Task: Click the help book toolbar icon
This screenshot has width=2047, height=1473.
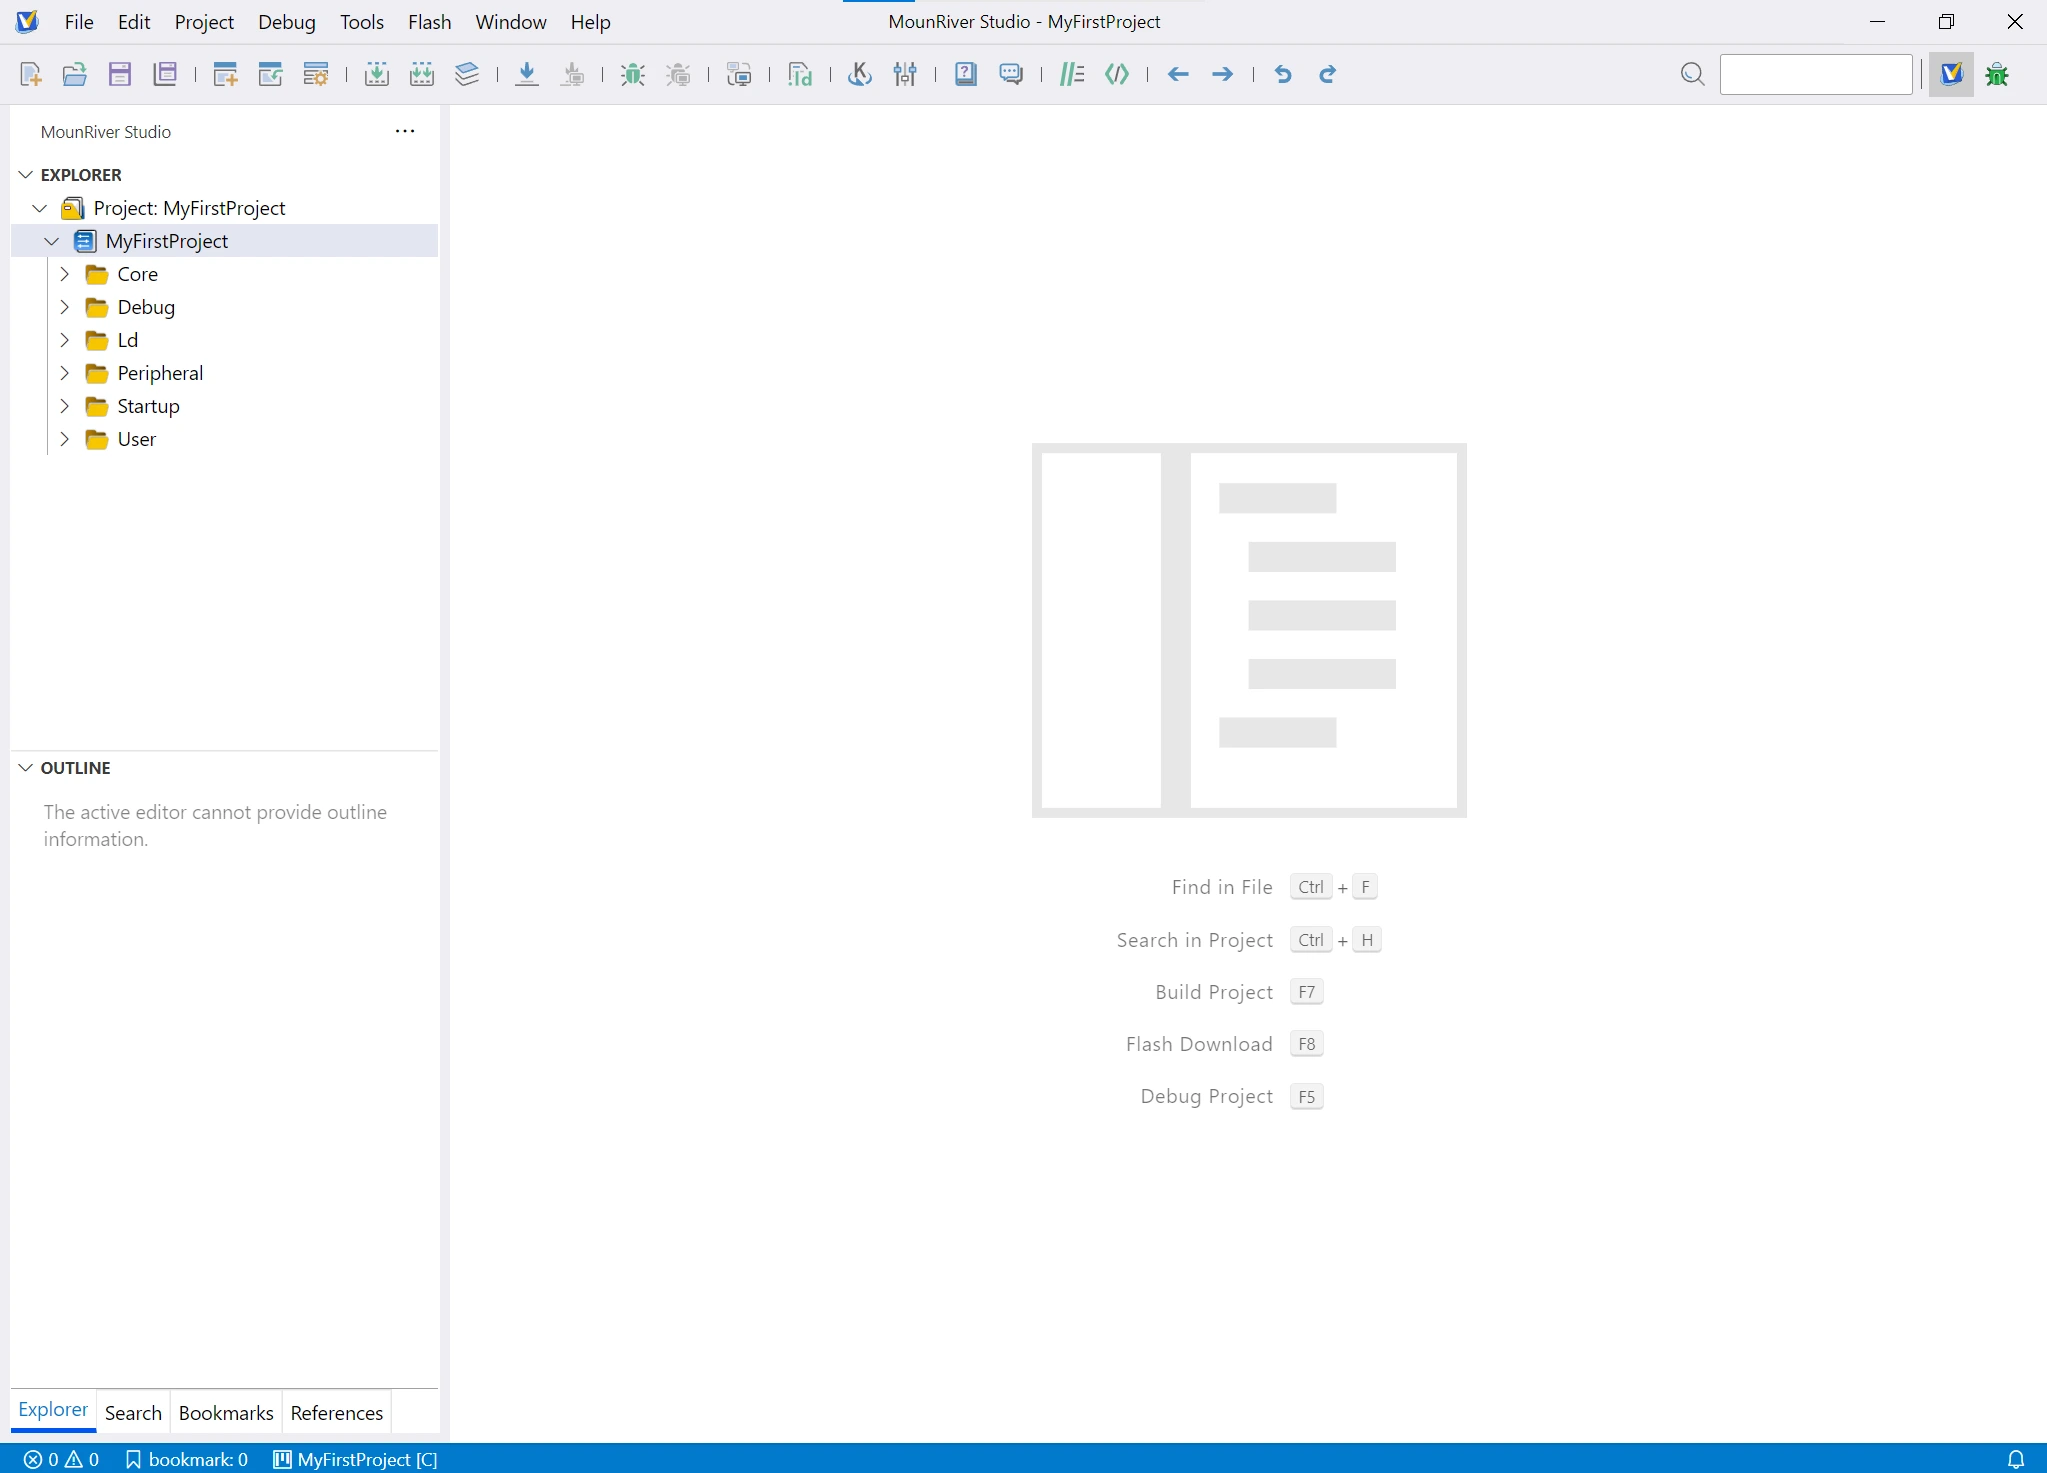Action: point(966,74)
